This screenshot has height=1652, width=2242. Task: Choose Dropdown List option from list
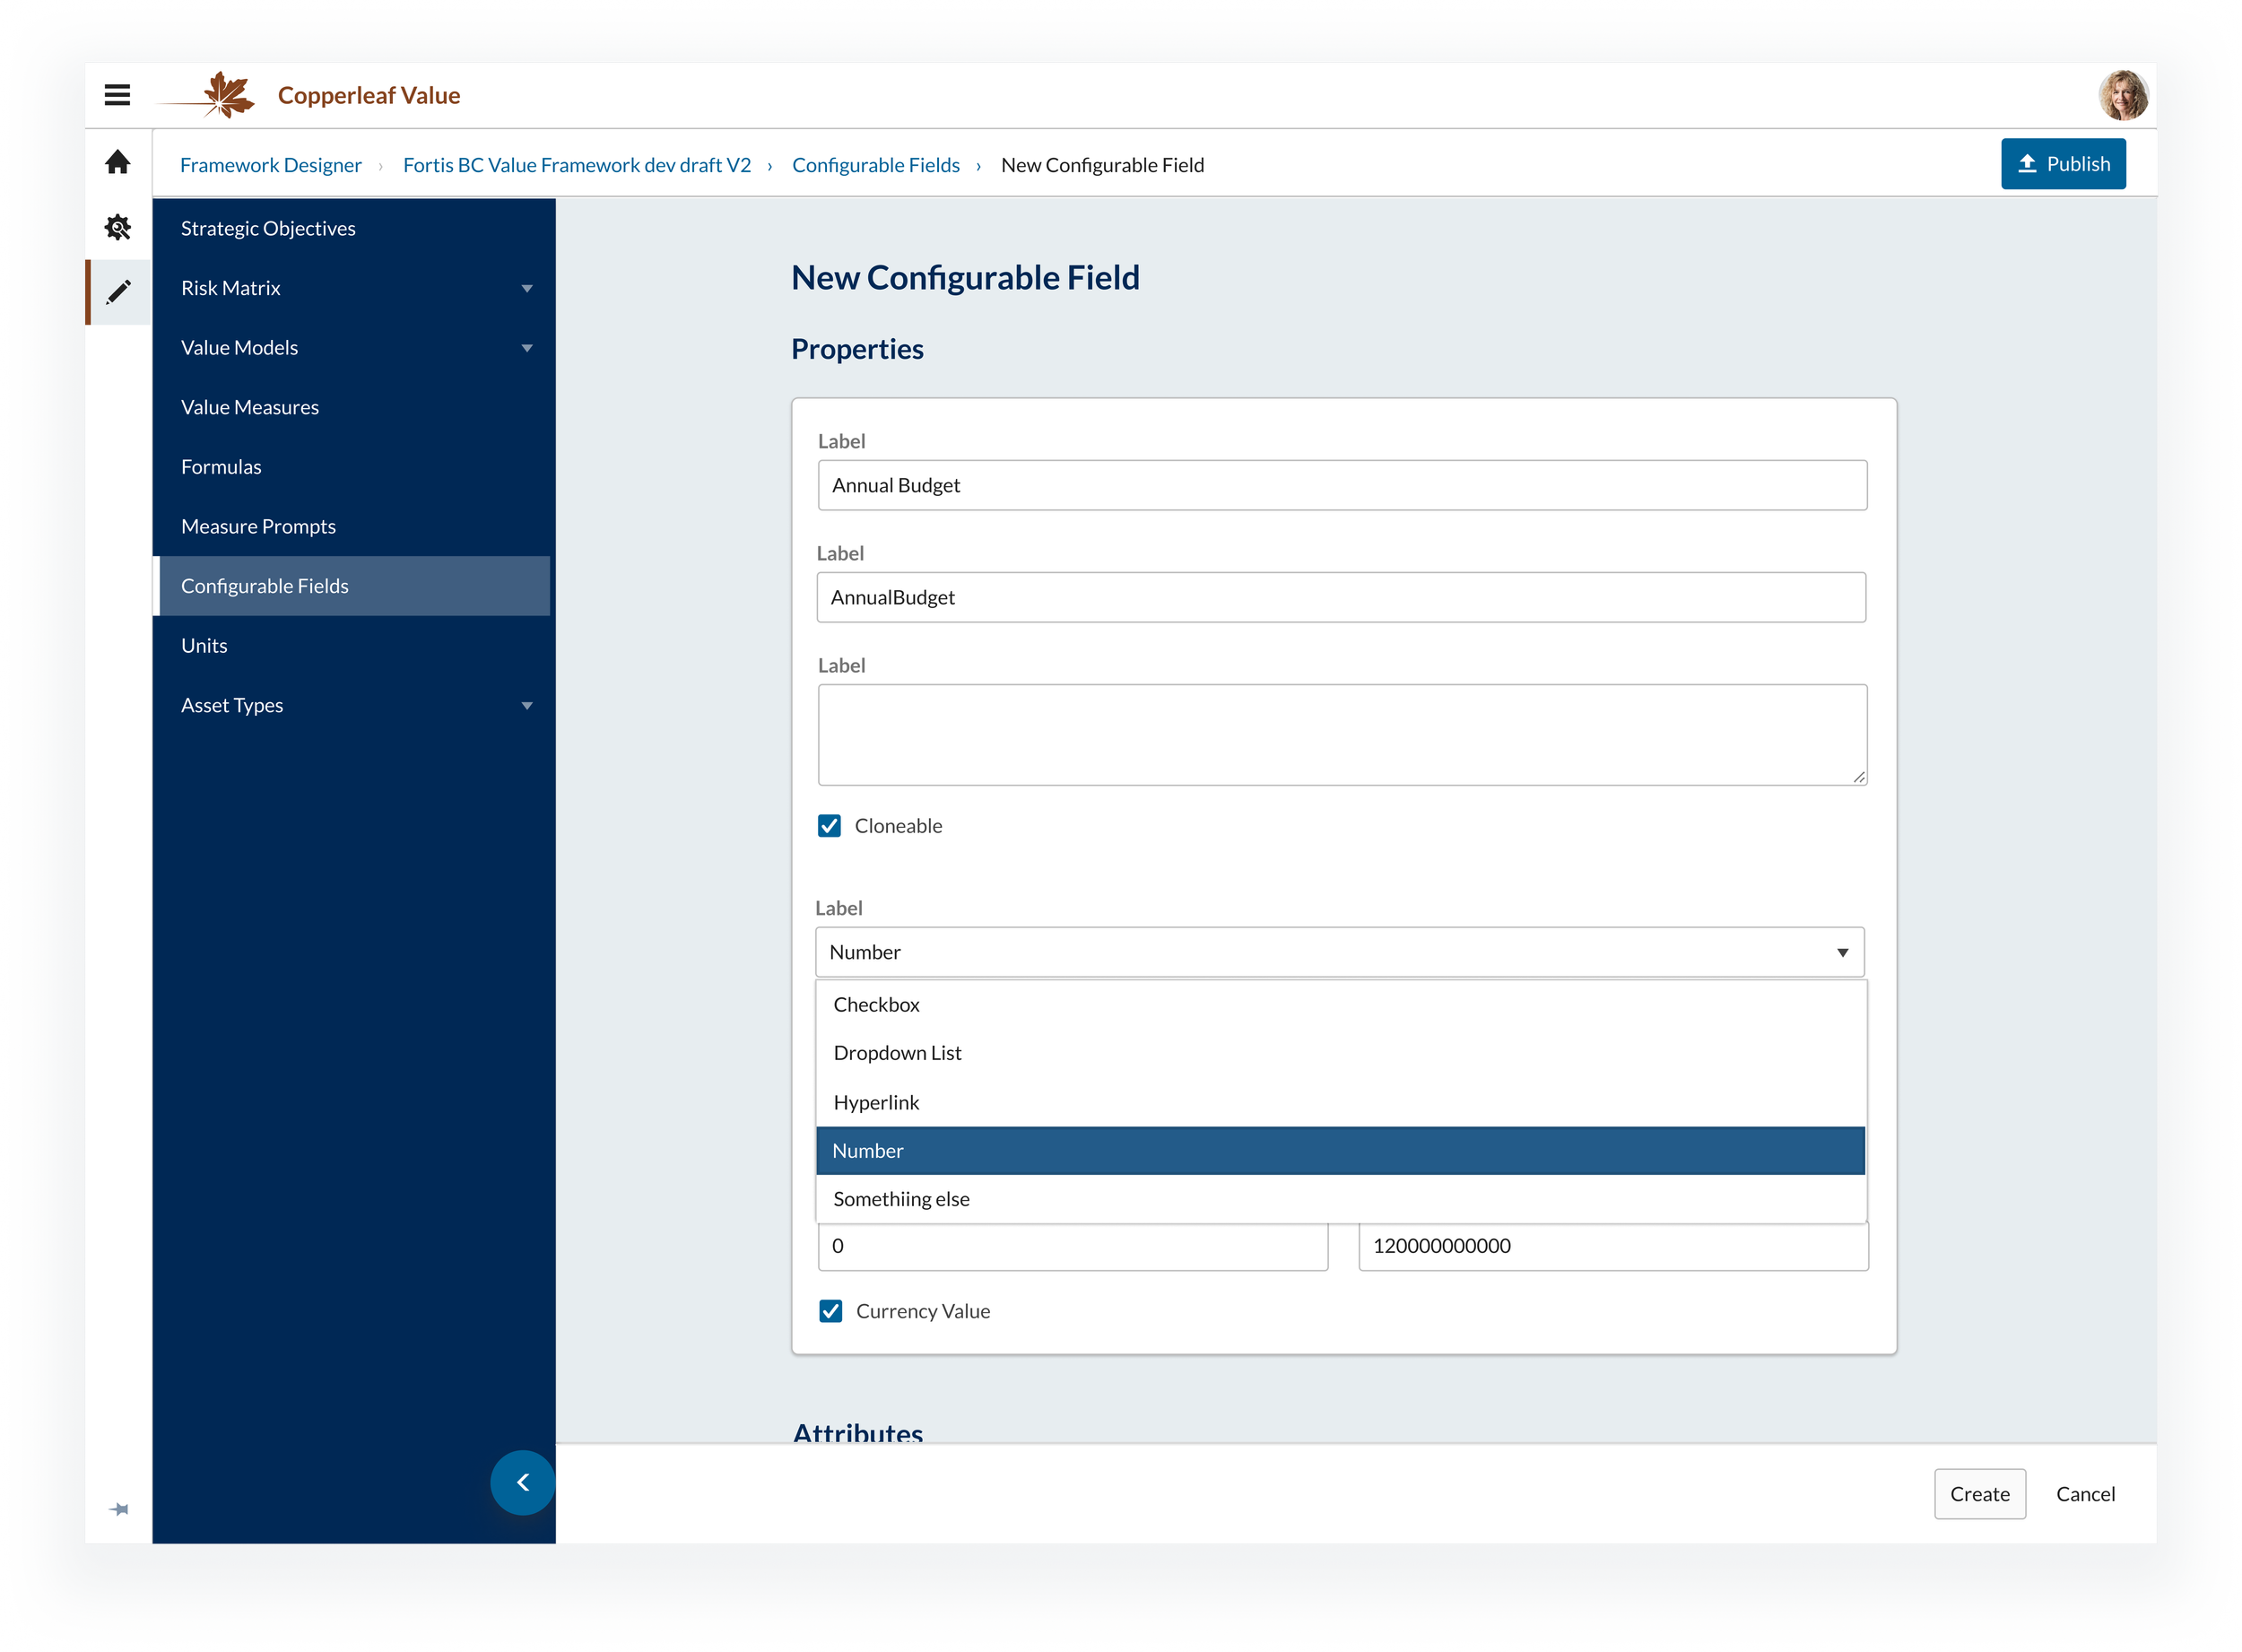point(897,1053)
